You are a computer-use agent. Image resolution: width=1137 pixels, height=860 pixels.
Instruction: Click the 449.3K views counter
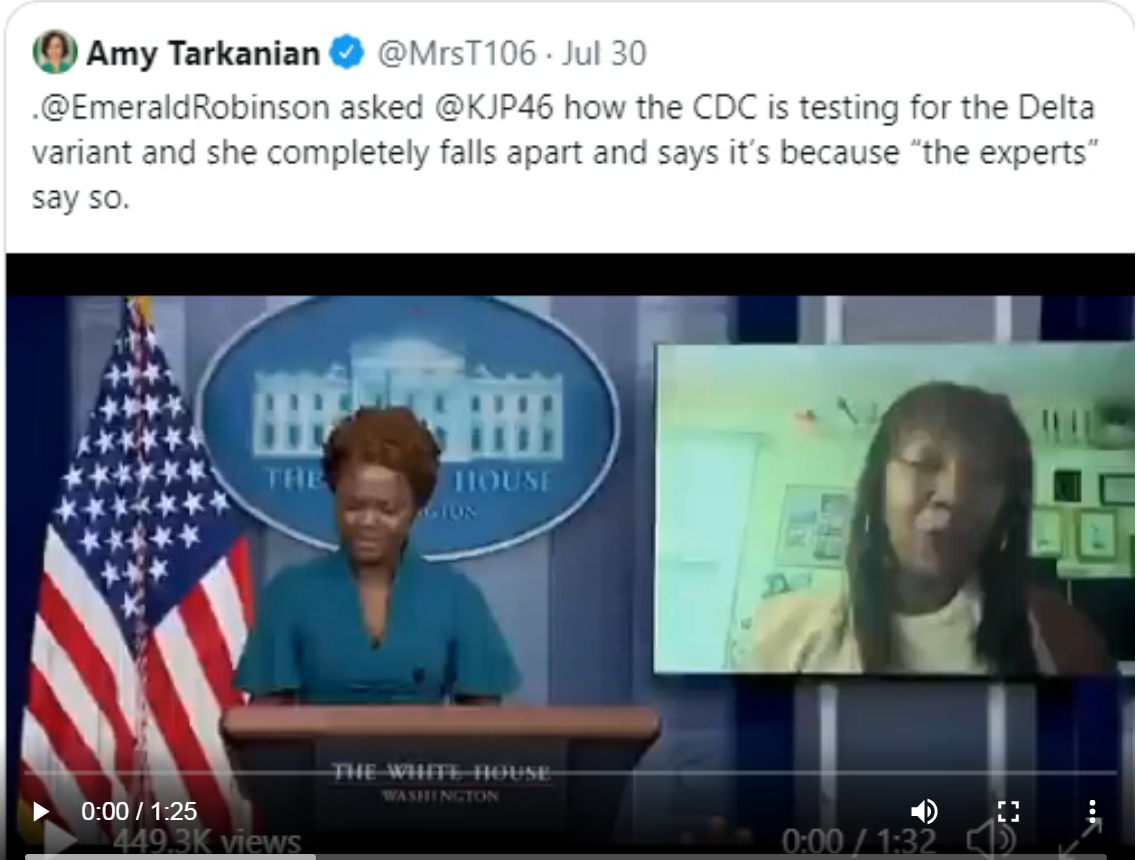[x=207, y=842]
